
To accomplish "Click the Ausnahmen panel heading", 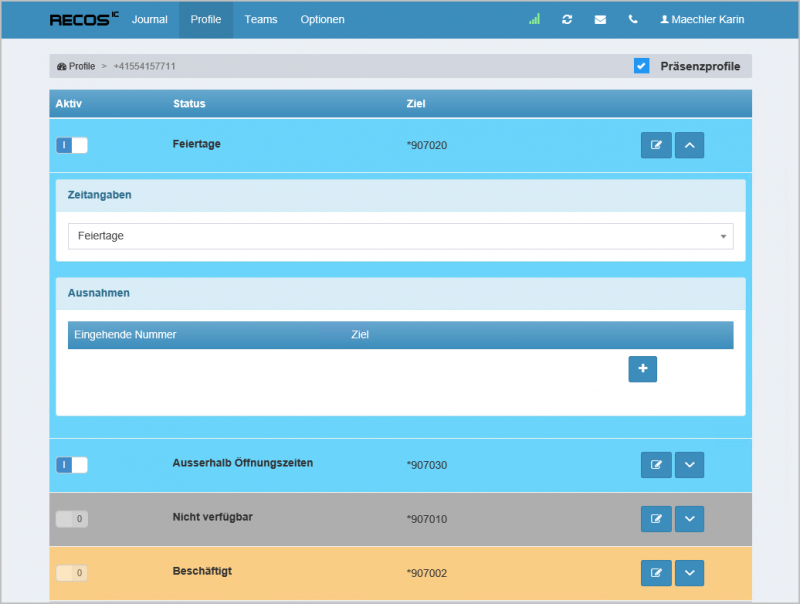I will click(x=98, y=293).
